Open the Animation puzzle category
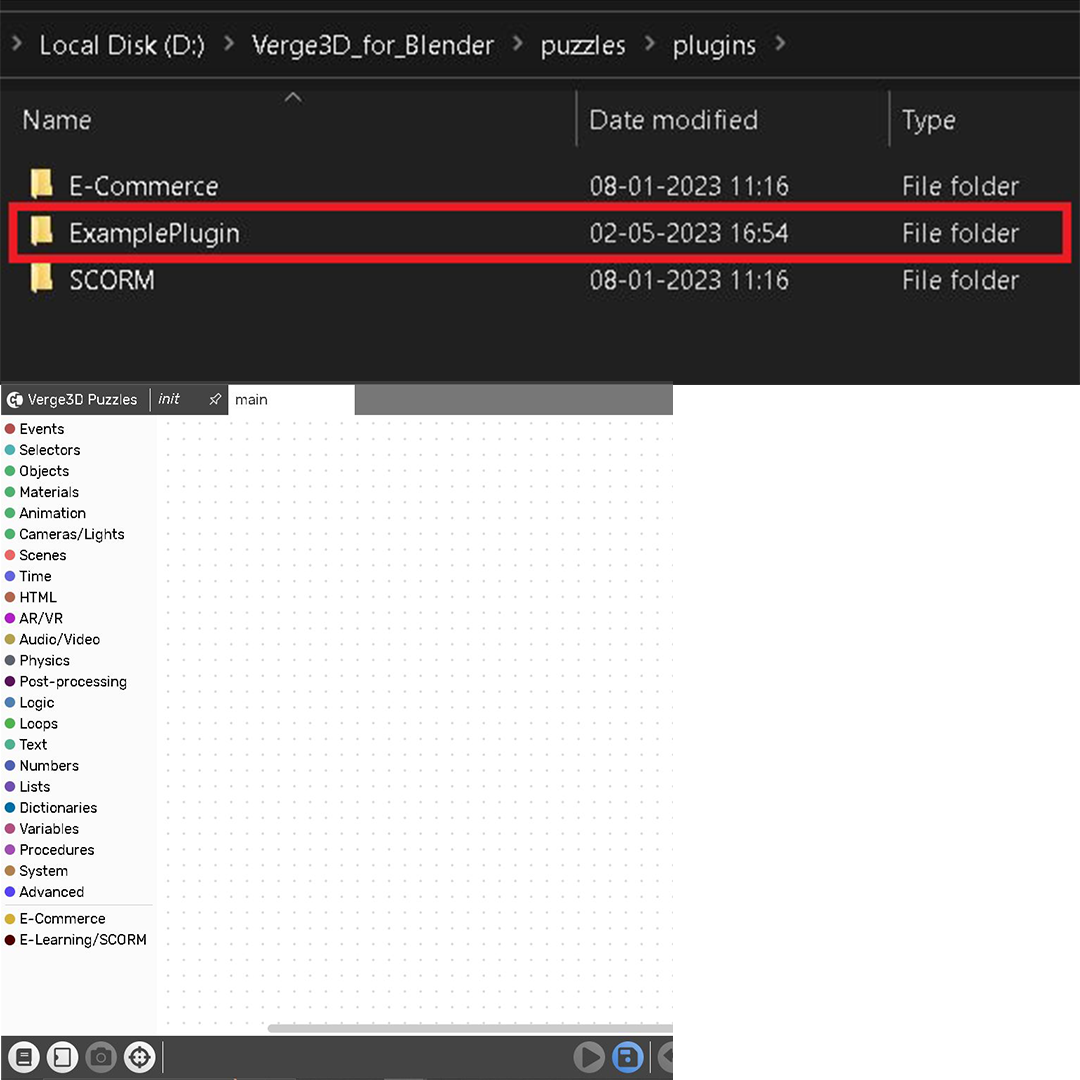Screen dimensions: 1080x1080 (x=52, y=513)
